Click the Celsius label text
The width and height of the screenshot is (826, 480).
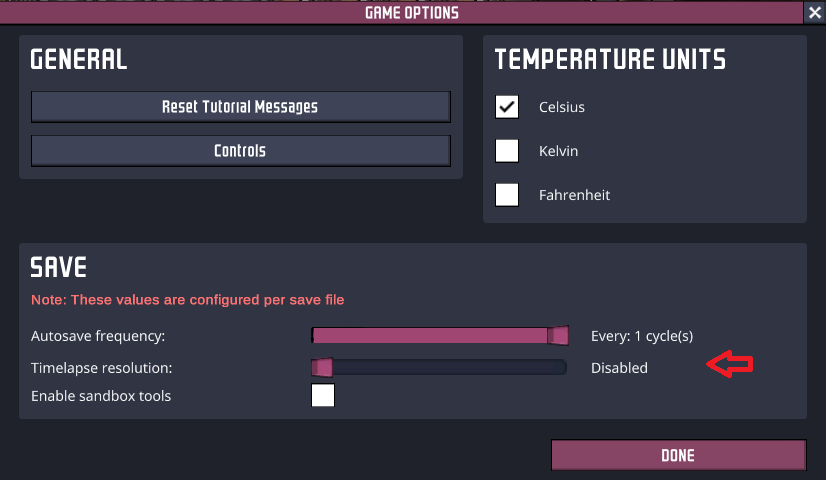562,107
